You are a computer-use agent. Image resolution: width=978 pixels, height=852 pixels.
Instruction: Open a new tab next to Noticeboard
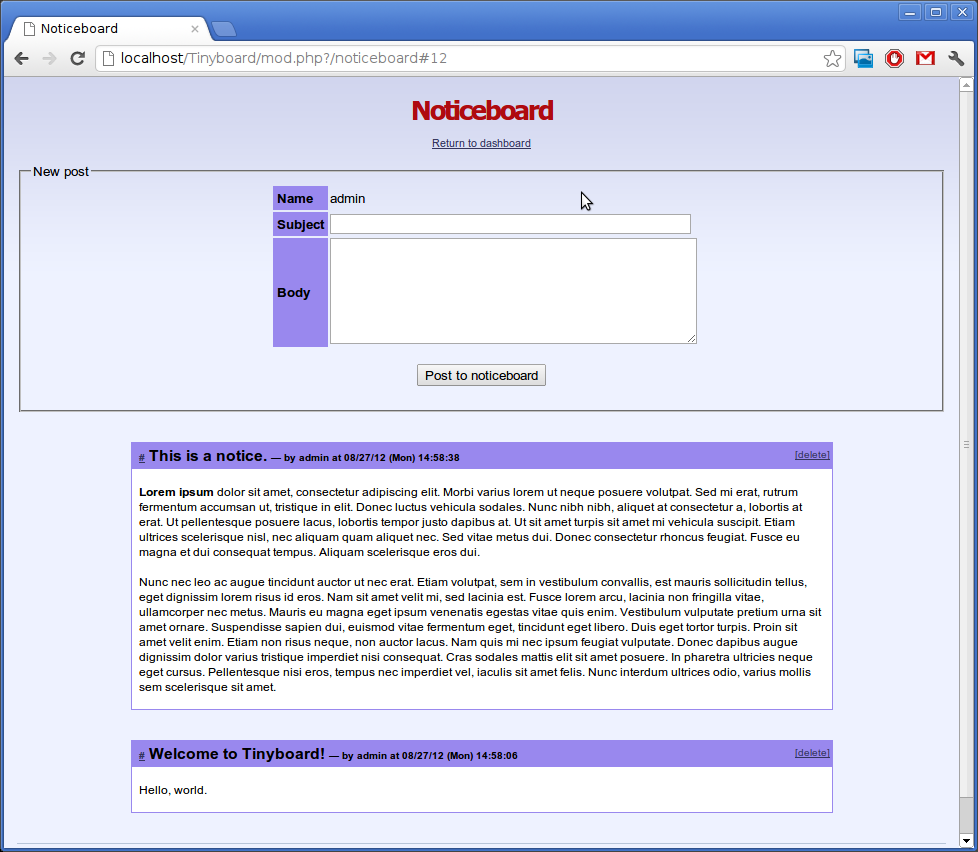[223, 29]
